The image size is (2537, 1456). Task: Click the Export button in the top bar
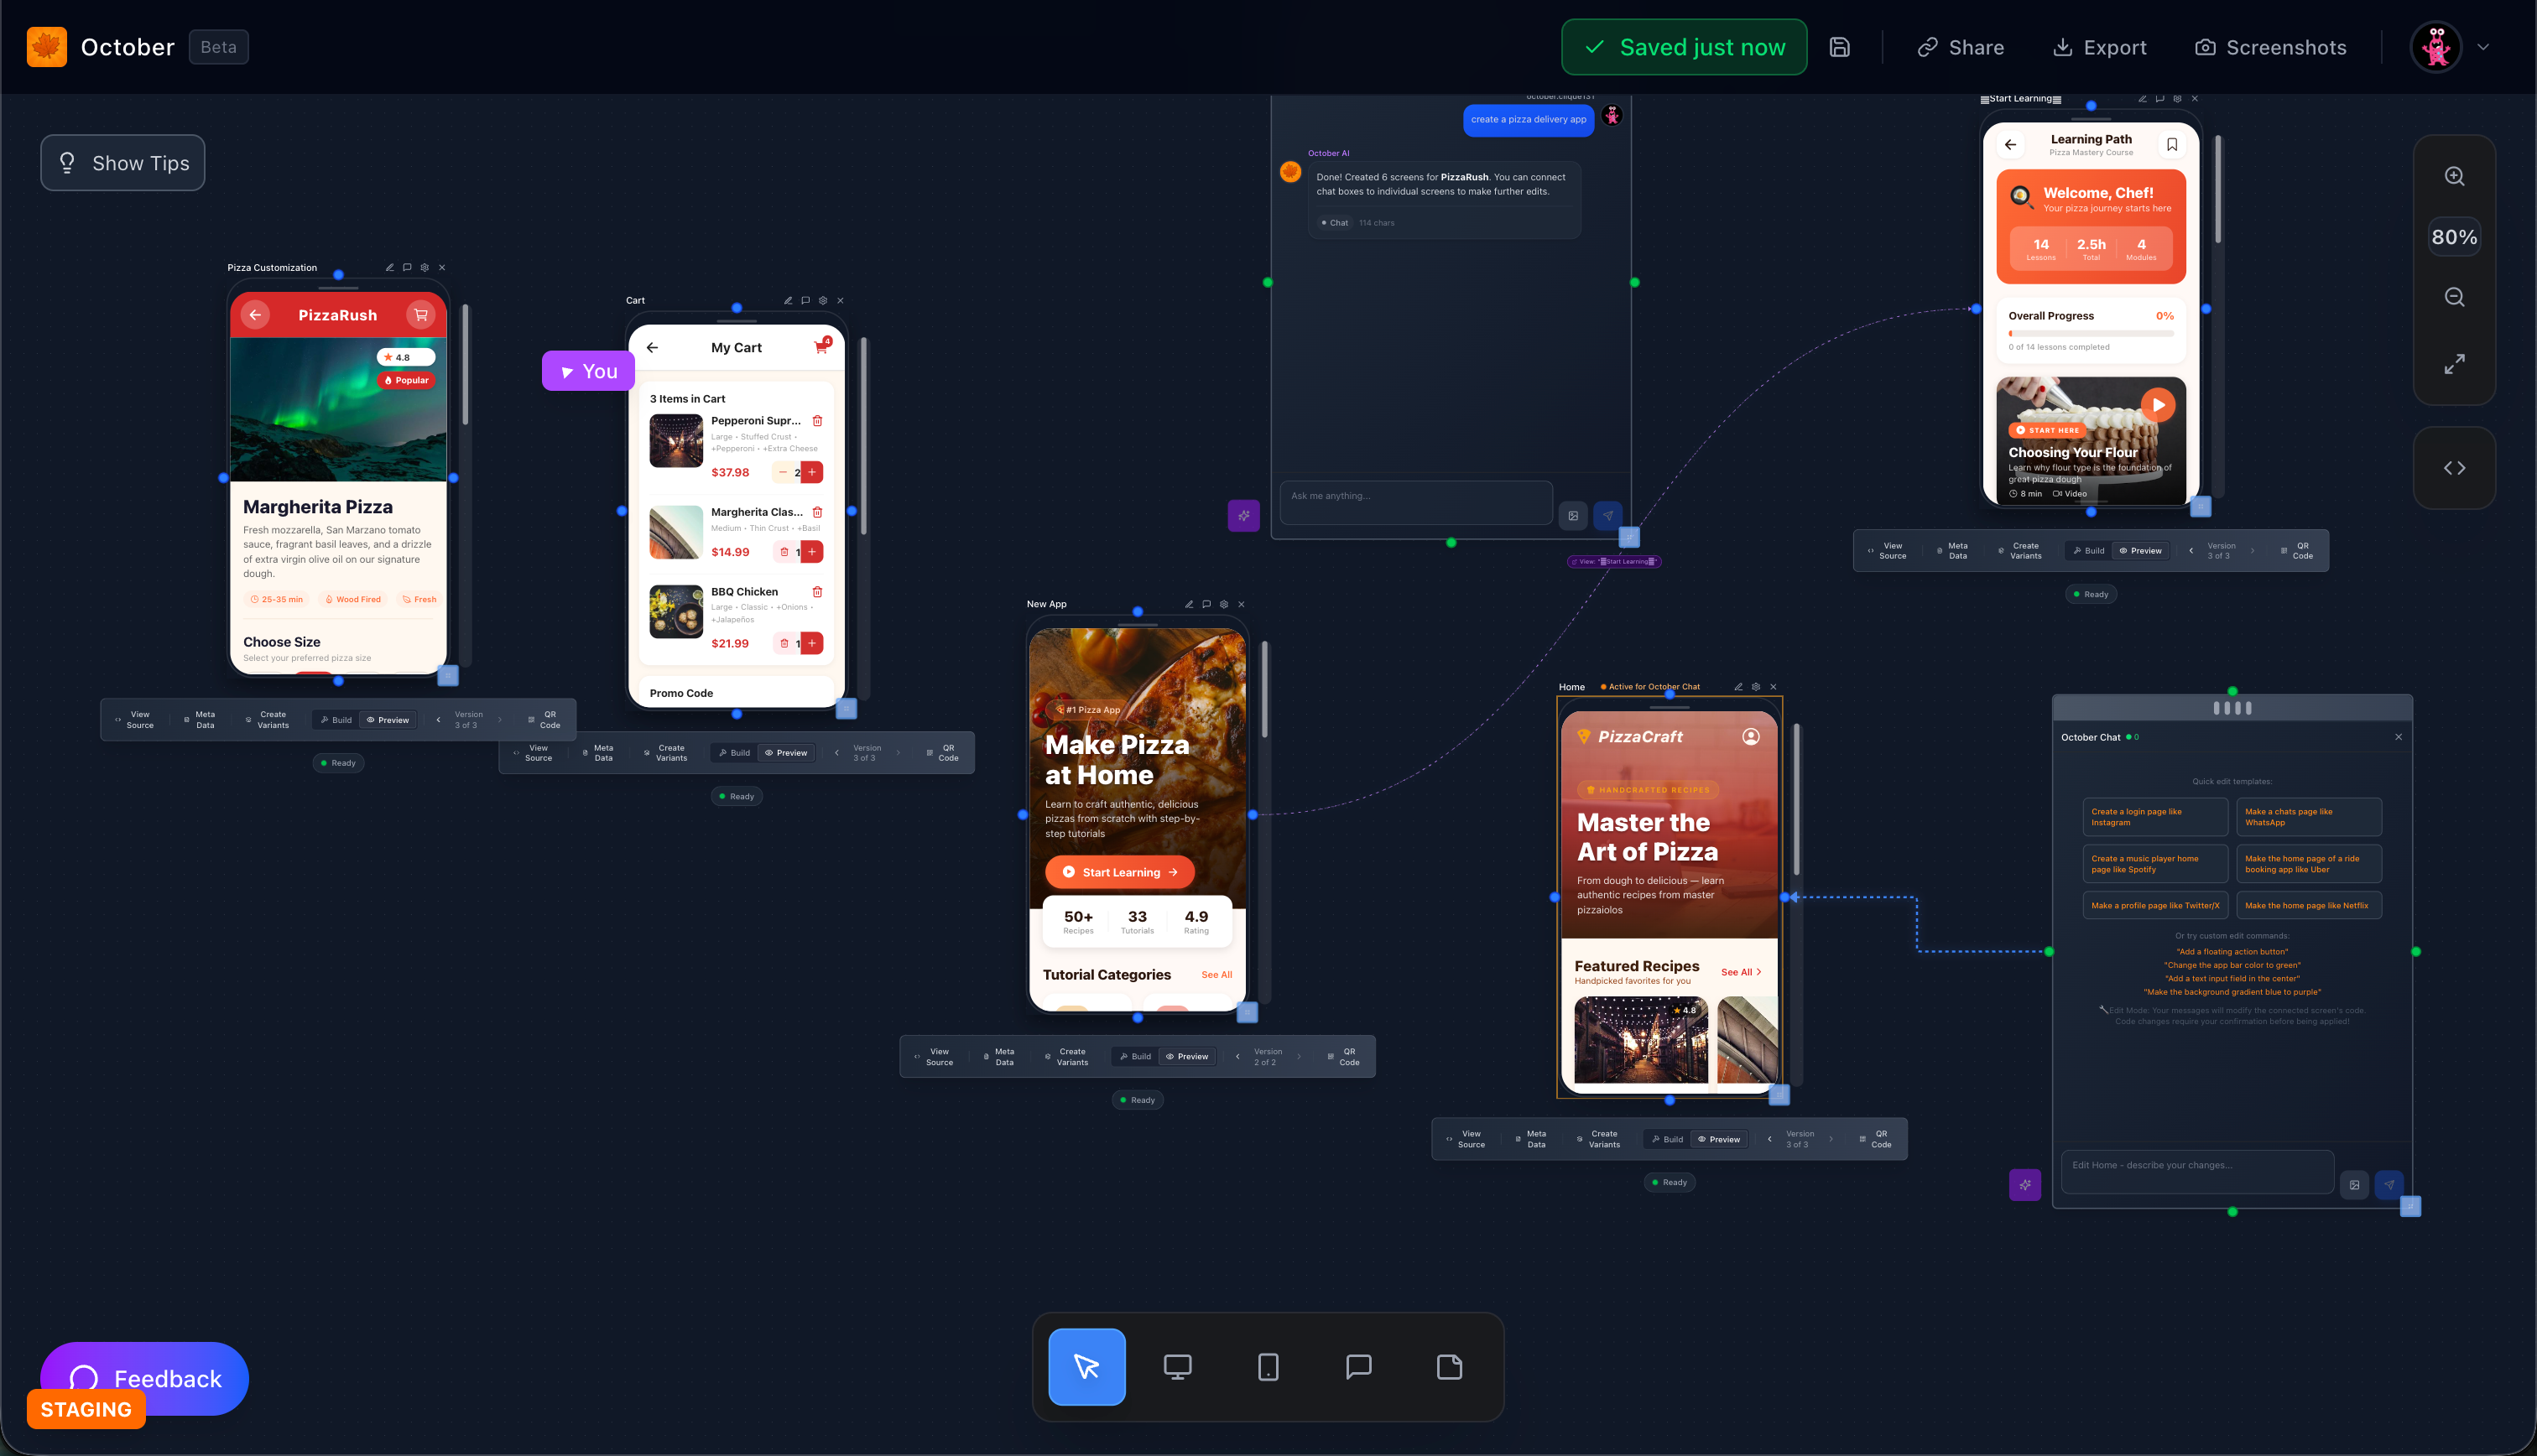[2098, 46]
